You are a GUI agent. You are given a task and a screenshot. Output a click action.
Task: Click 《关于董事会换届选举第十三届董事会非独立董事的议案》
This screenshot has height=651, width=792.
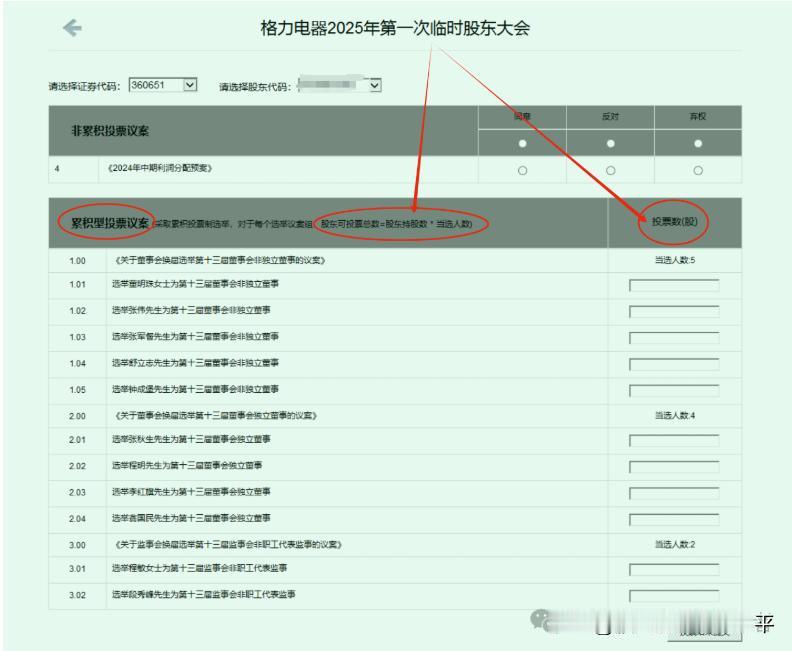pyautogui.click(x=220, y=261)
